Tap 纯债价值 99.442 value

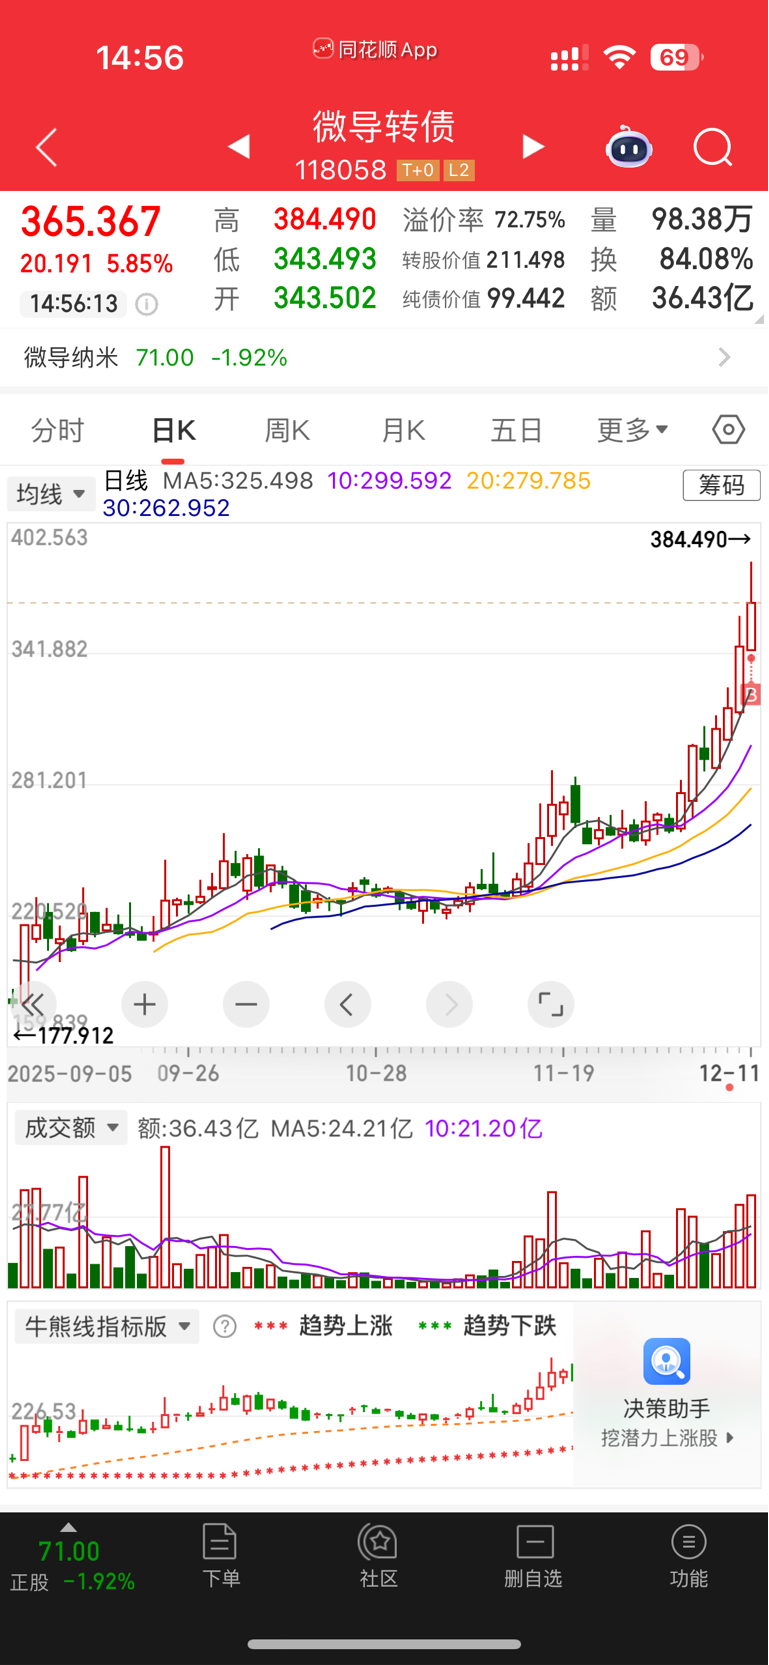click(526, 299)
